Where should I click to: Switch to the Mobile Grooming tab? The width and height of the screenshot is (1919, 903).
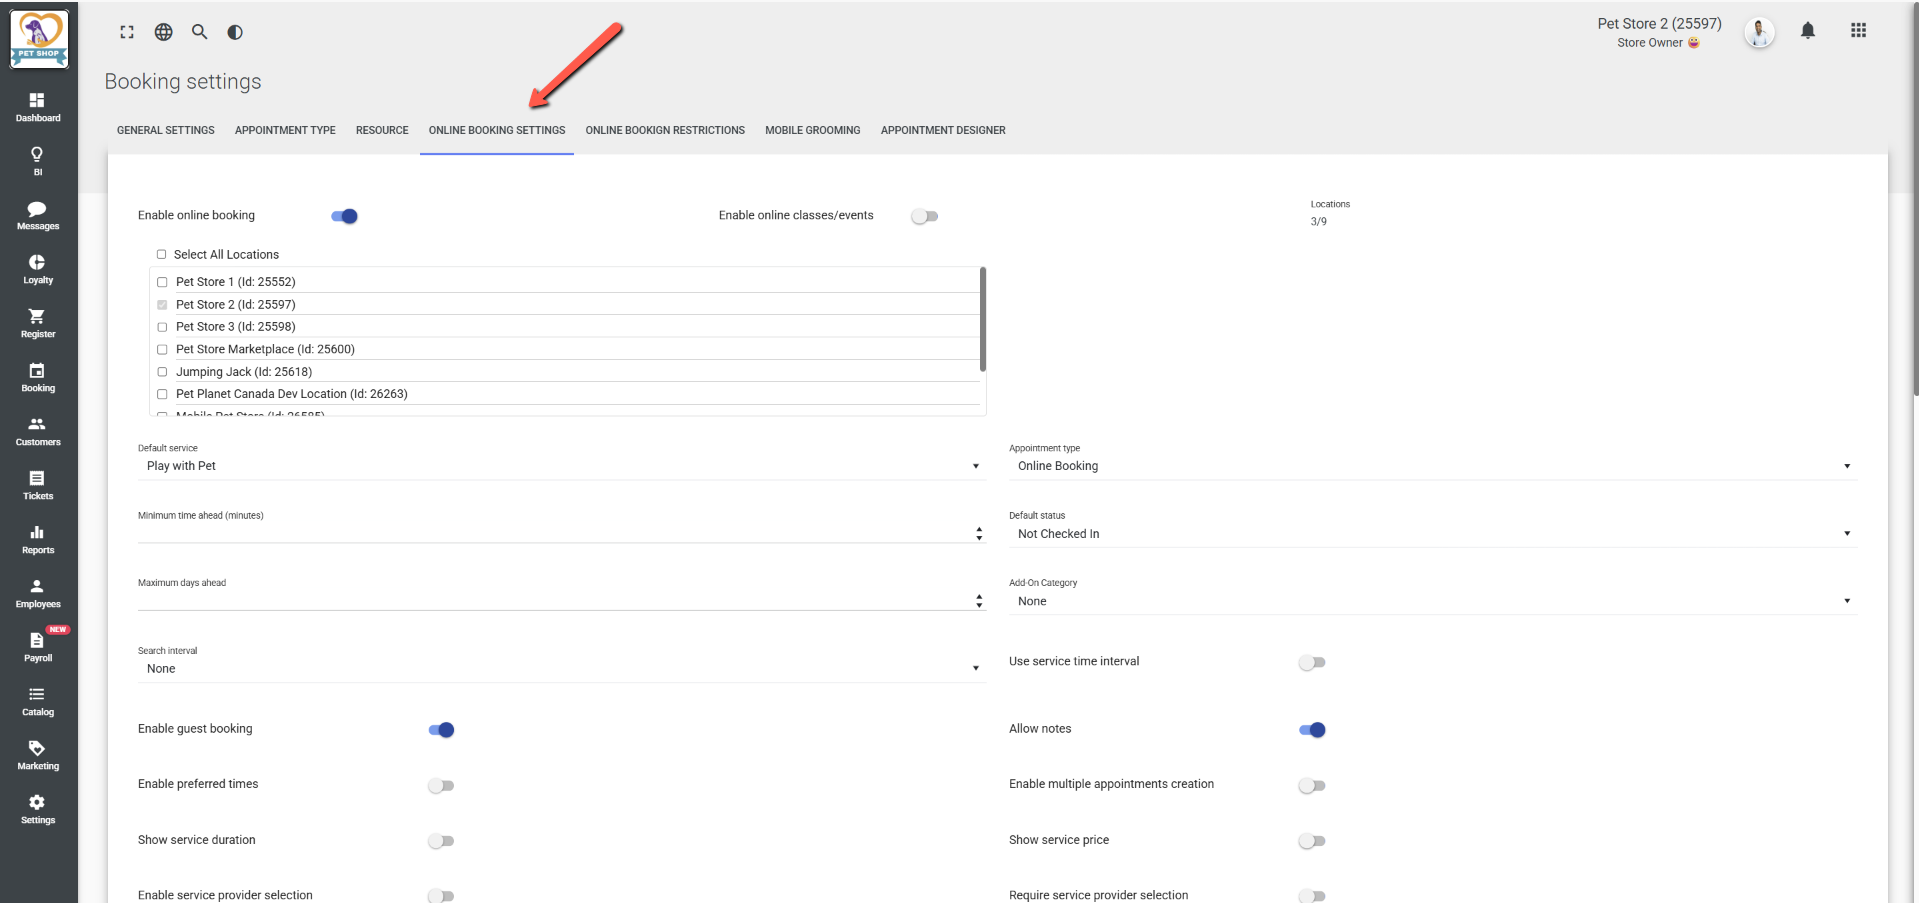(x=812, y=130)
